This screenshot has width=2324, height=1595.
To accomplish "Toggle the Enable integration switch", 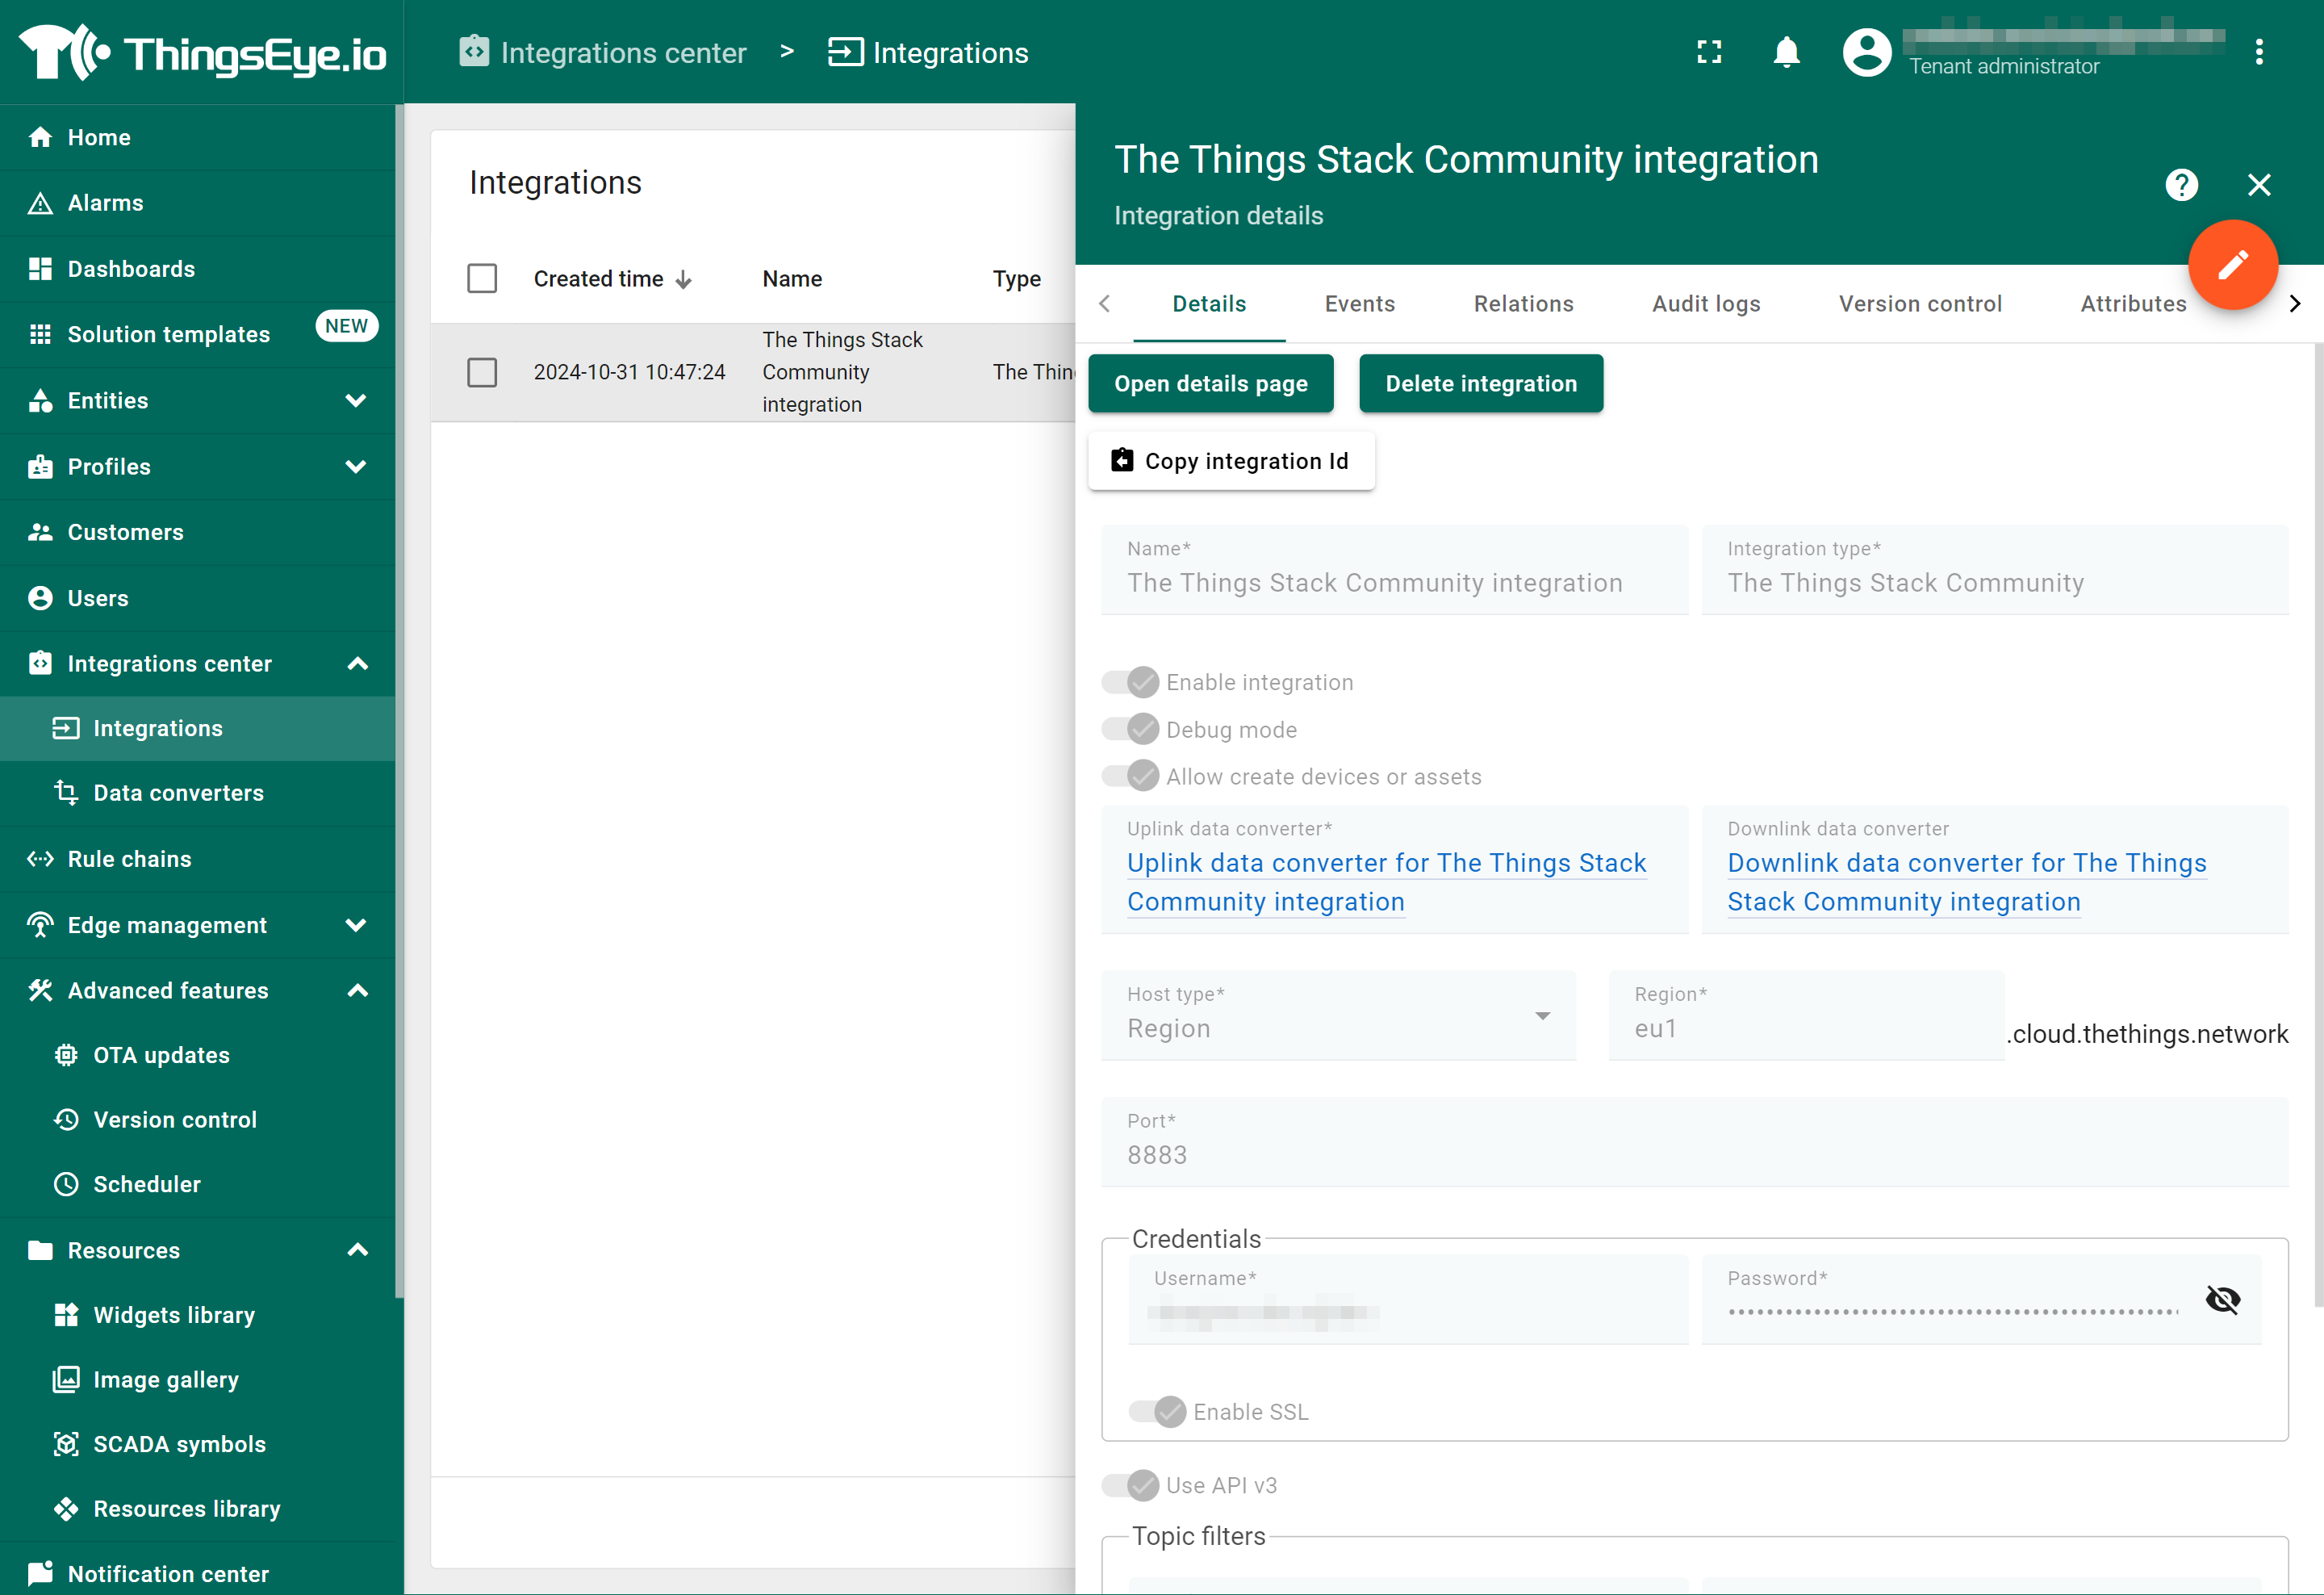I will (1130, 682).
